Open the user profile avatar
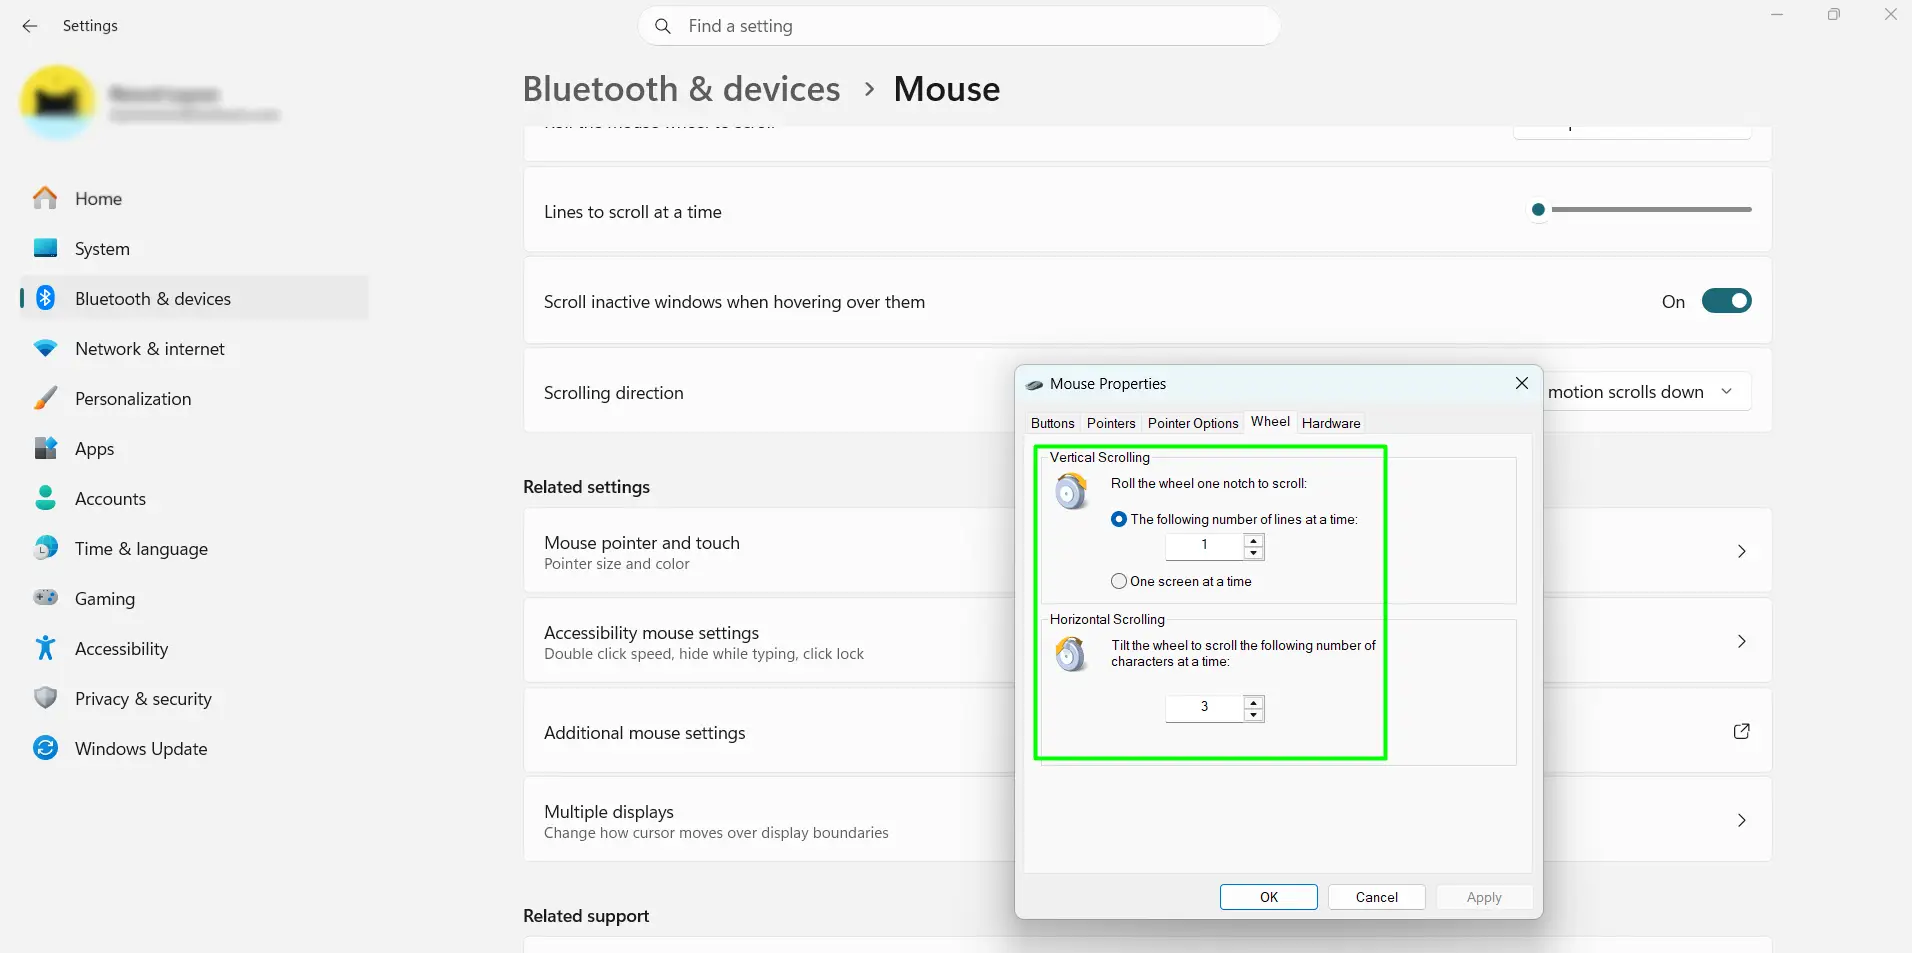Viewport: 1912px width, 953px height. (x=57, y=102)
